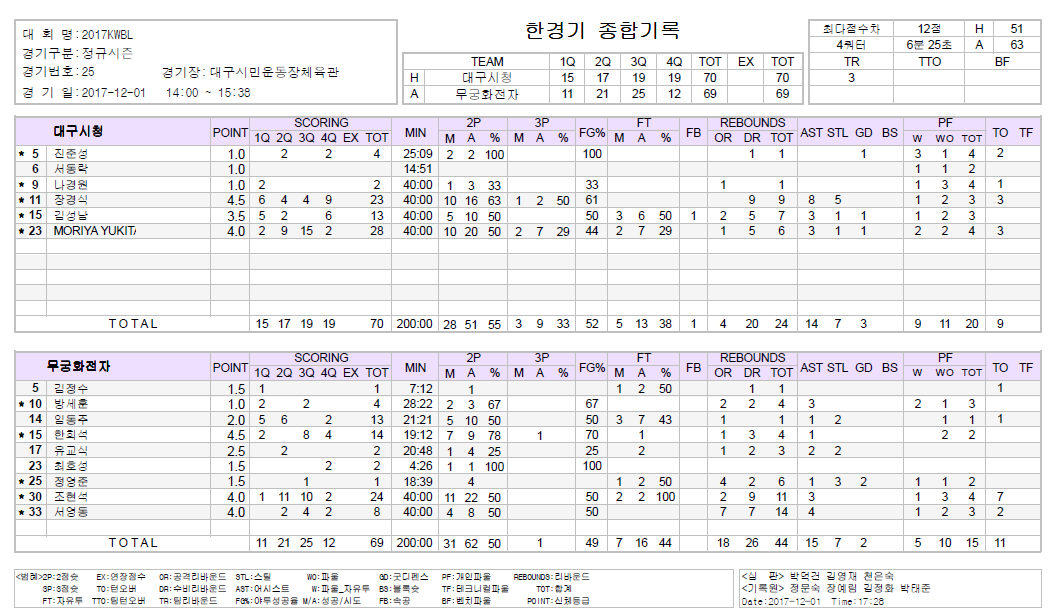Click the legend entry TF:테크니컬파울
Viewport: 1064px width, 616px height.
474,589
